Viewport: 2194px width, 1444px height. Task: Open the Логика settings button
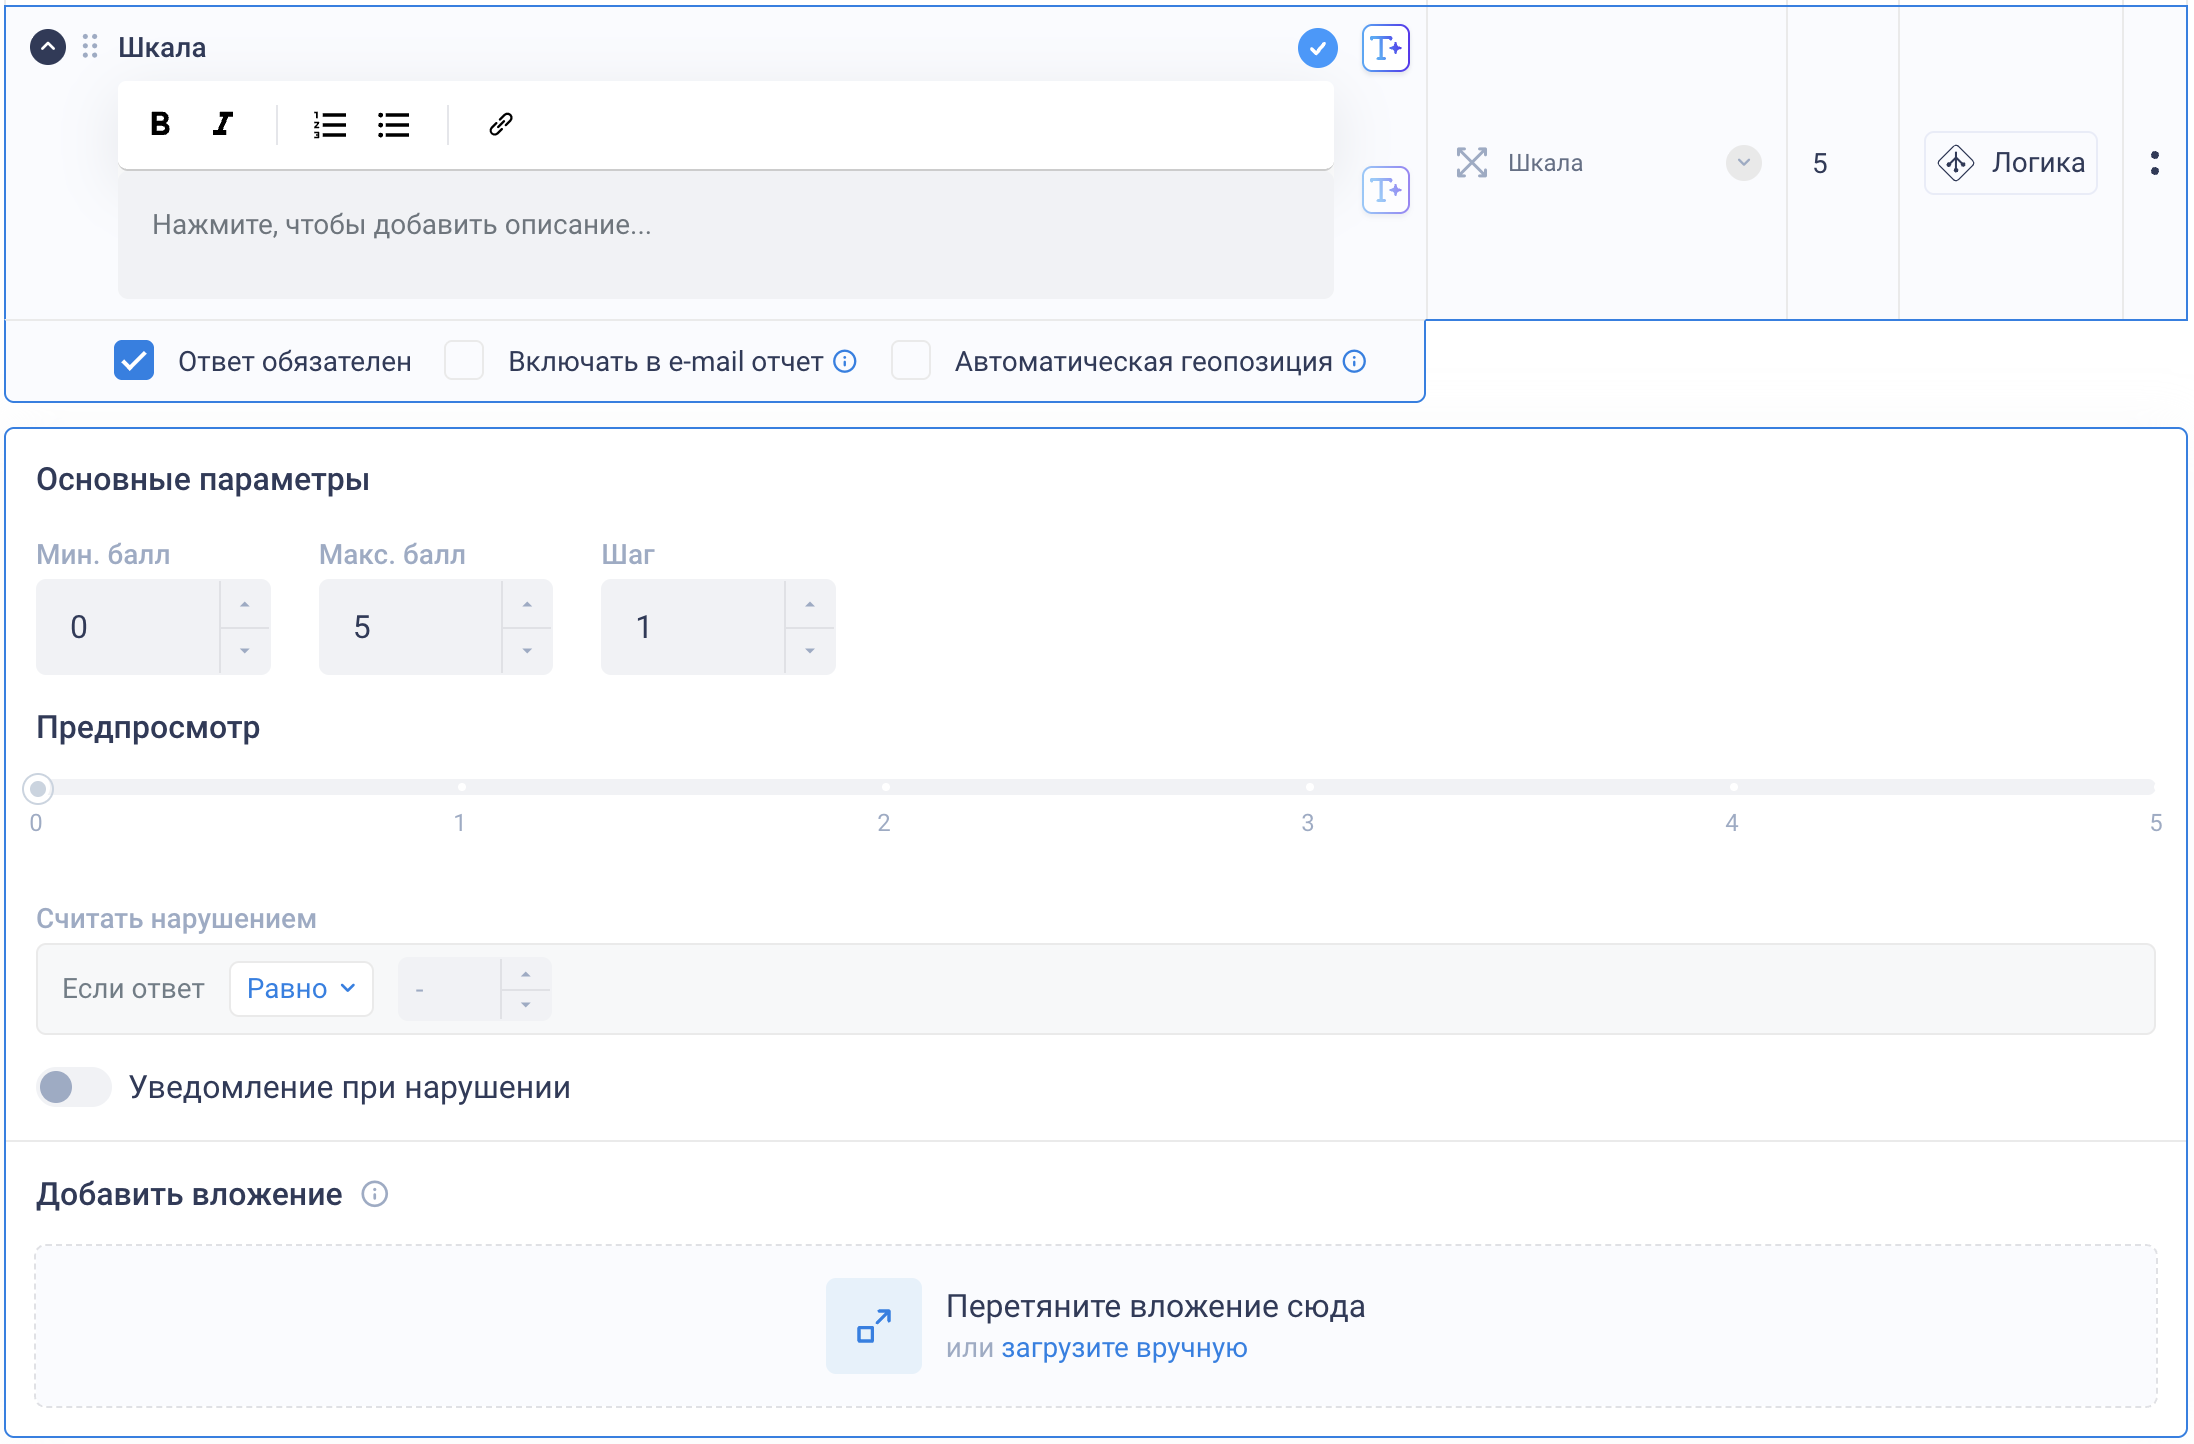2011,163
